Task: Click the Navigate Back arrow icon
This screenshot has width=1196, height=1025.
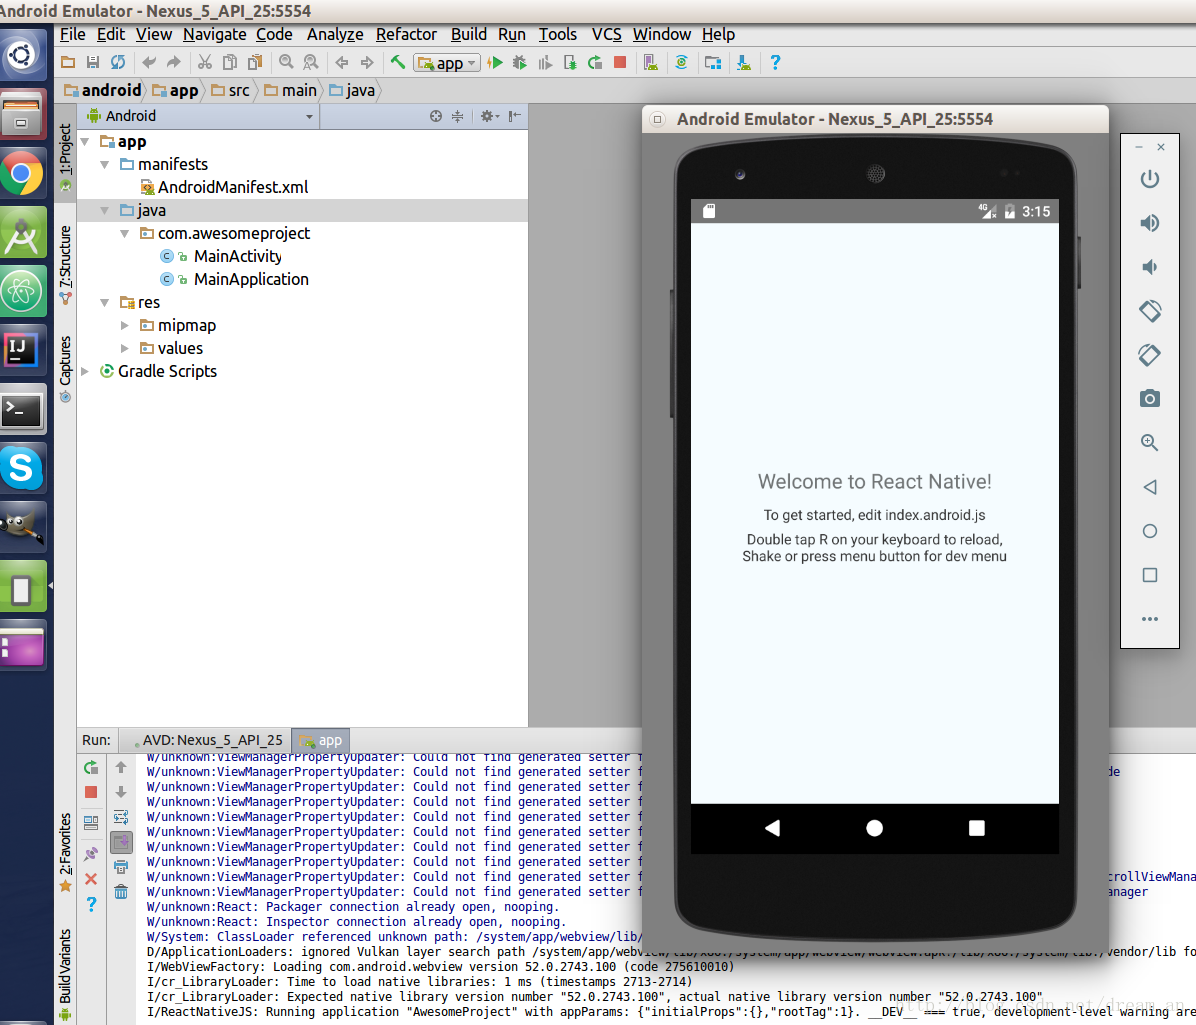Action: 342,63
